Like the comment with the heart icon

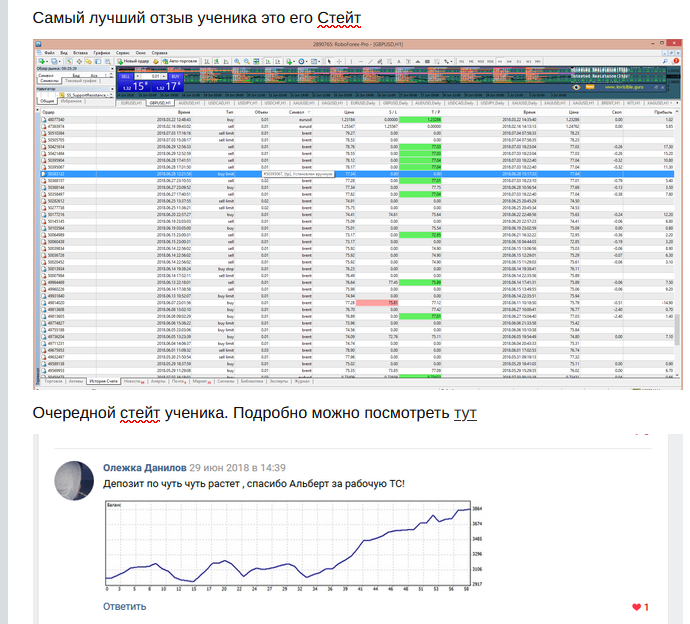tap(636, 607)
